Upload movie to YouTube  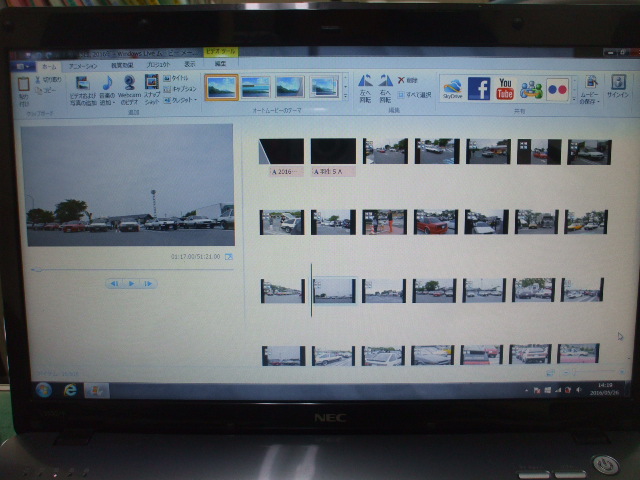click(x=505, y=88)
